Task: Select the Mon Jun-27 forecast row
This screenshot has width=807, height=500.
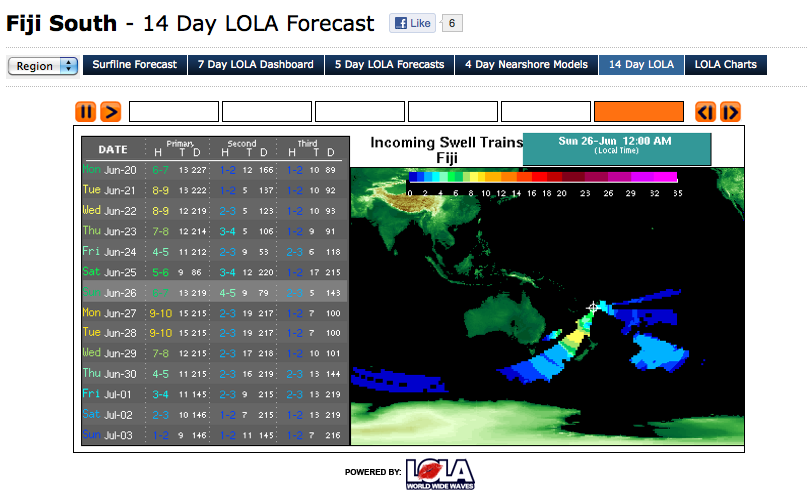Action: [215, 313]
